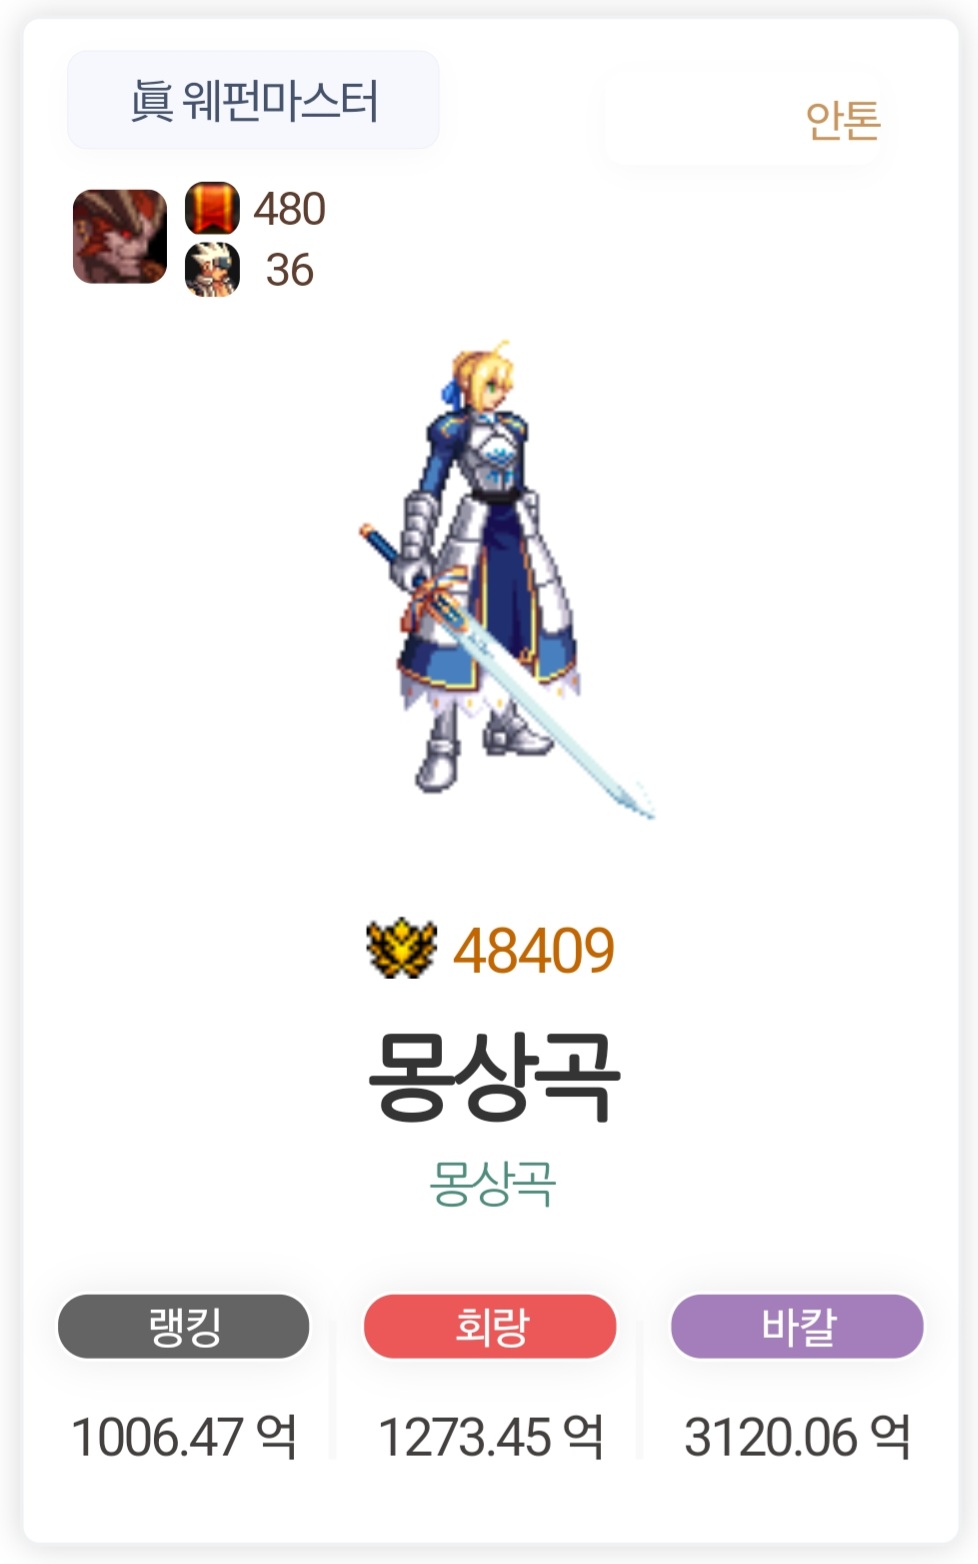978x1564 pixels.
Task: Click the 3120.06 억 damage value
Action: click(797, 1437)
